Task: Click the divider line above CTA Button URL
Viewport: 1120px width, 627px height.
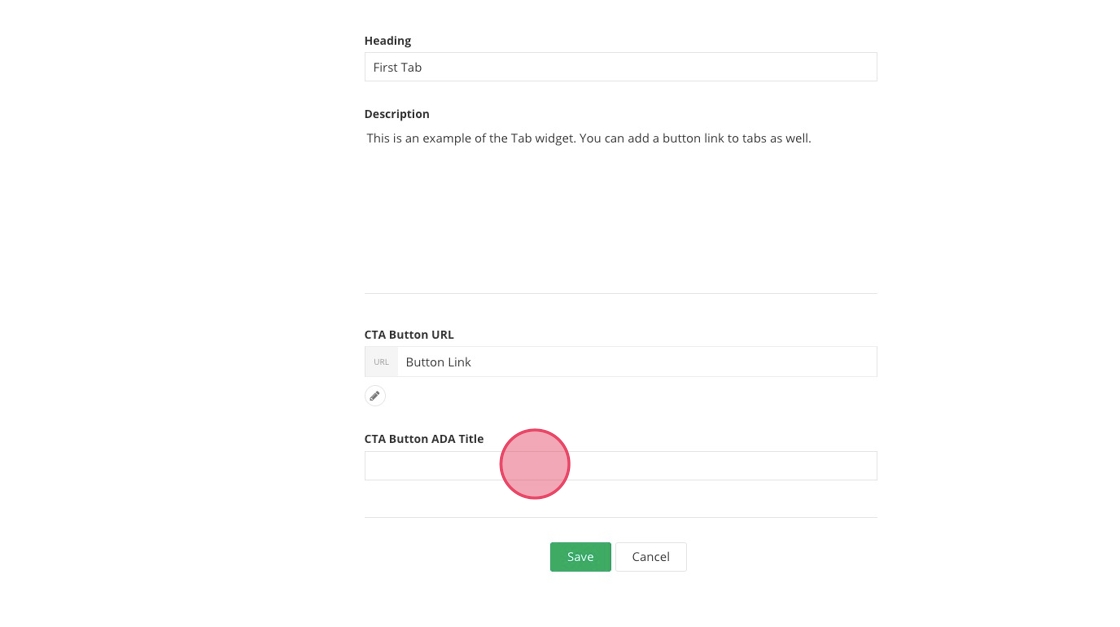Action: click(x=620, y=293)
